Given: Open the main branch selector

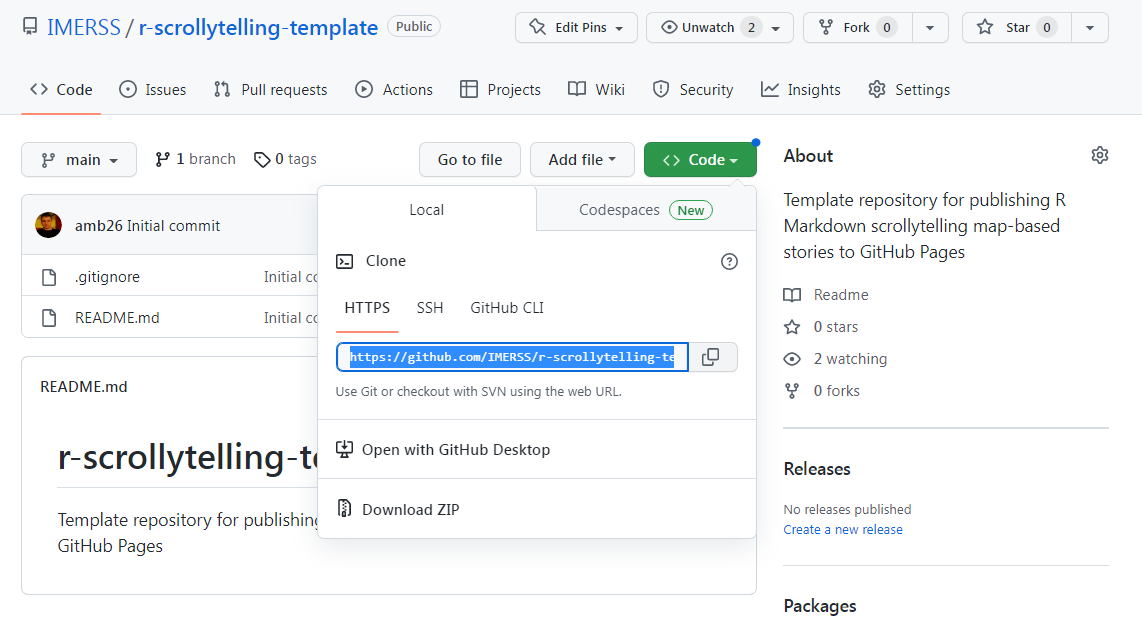Looking at the screenshot, I should 79,160.
